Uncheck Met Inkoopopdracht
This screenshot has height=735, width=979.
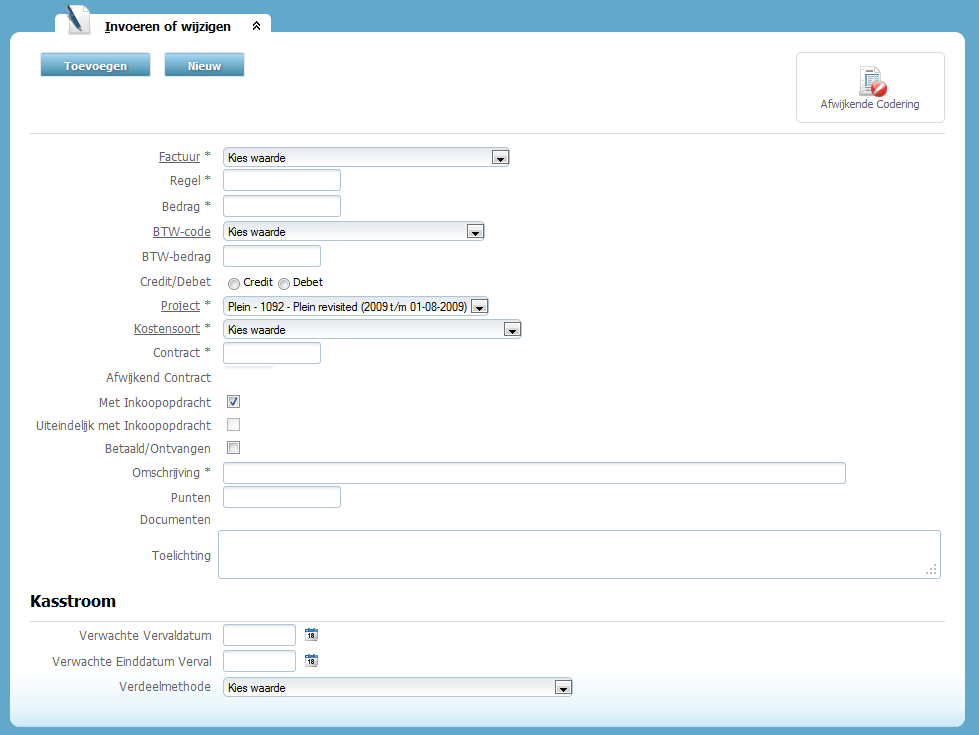pyautogui.click(x=232, y=401)
